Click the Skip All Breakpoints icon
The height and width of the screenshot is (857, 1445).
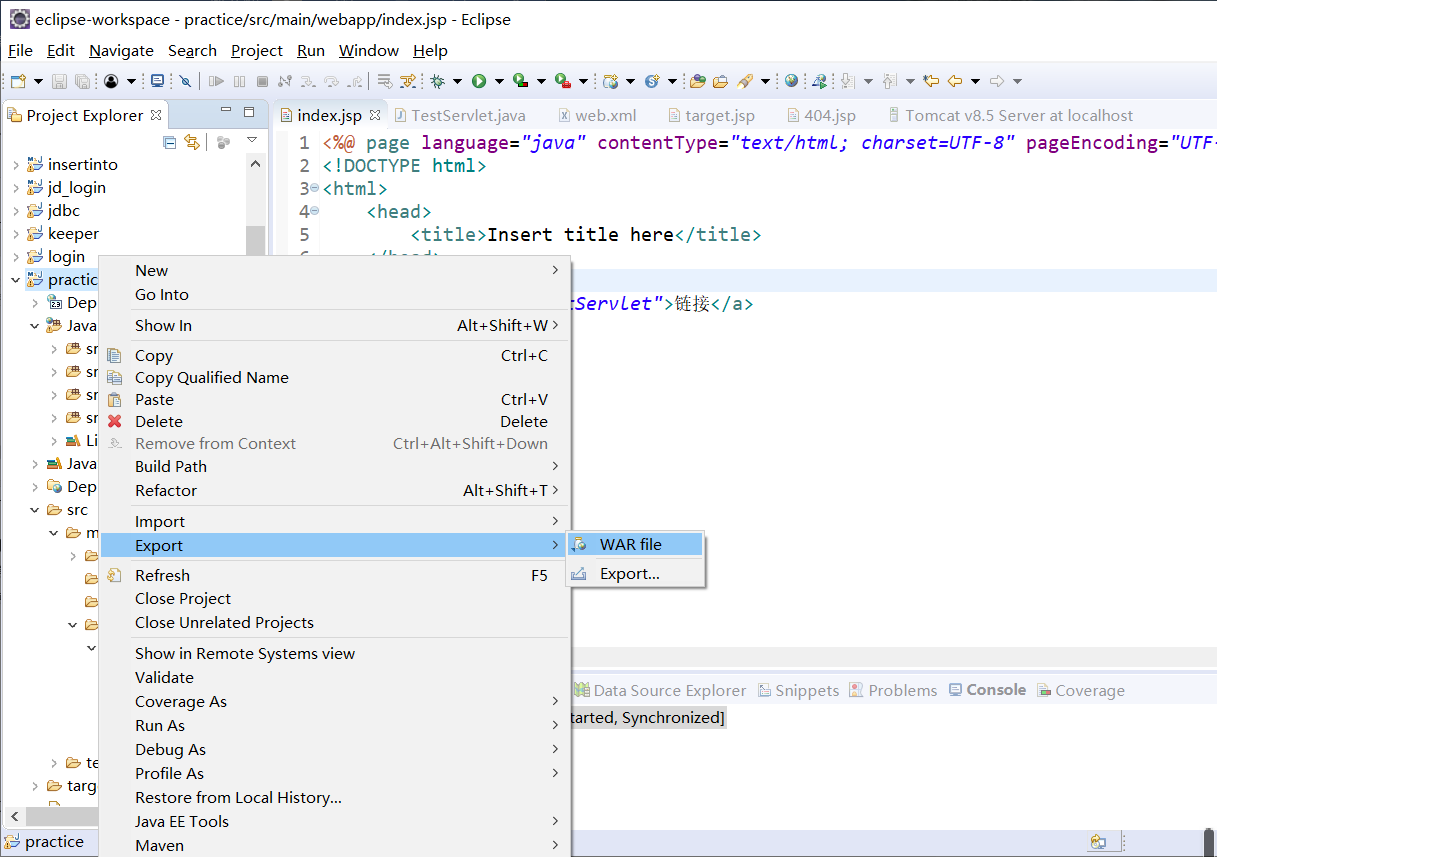pyautogui.click(x=185, y=81)
